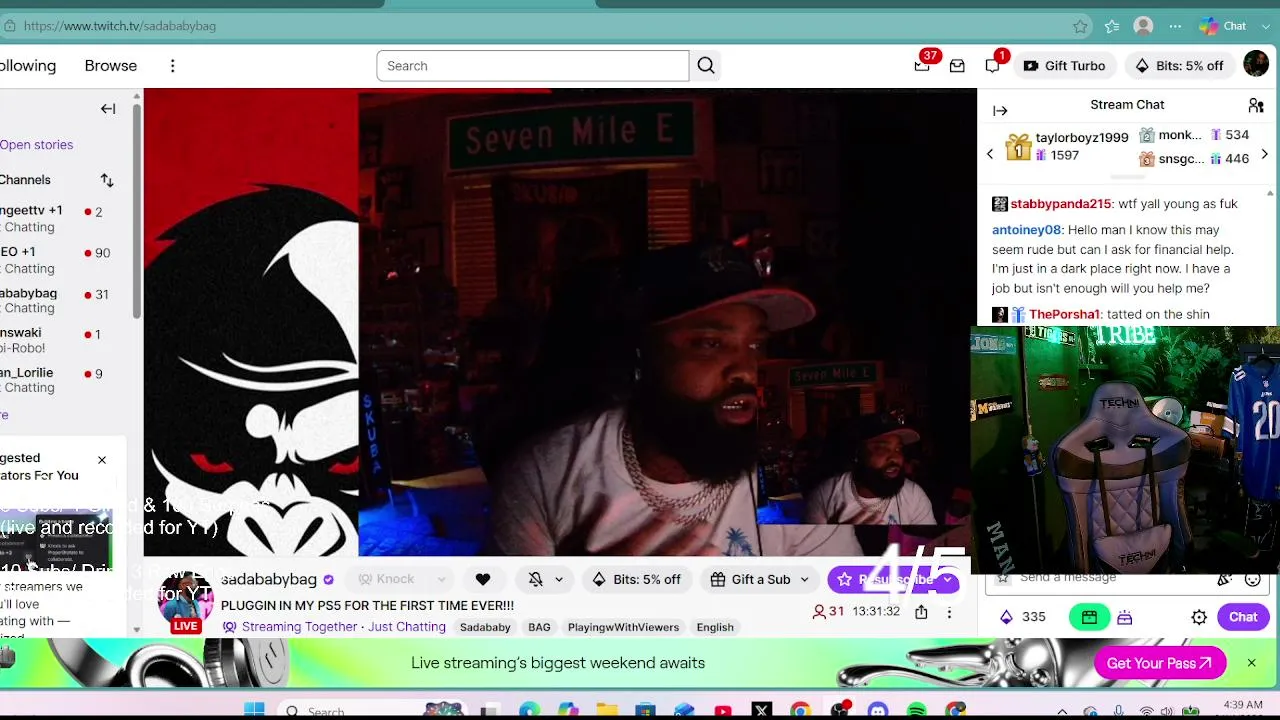Click the bookmark star in browser address bar
Image resolution: width=1280 pixels, height=720 pixels.
(1080, 26)
